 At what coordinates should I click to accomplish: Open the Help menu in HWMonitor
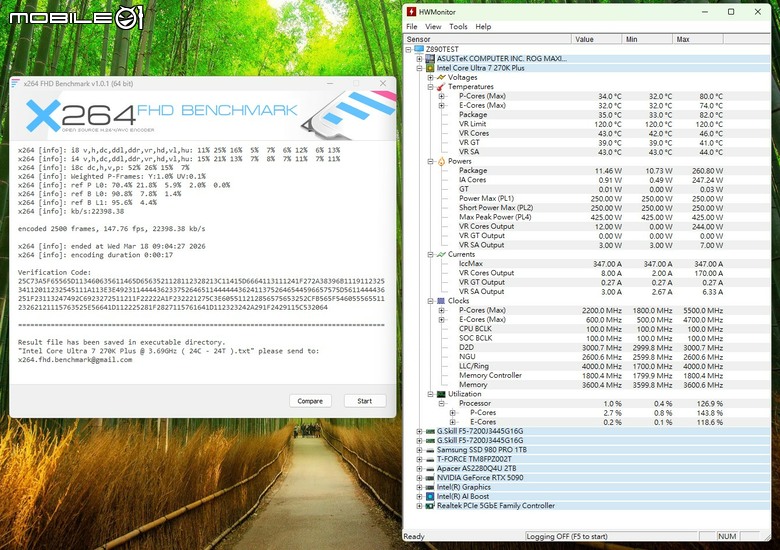coord(483,26)
